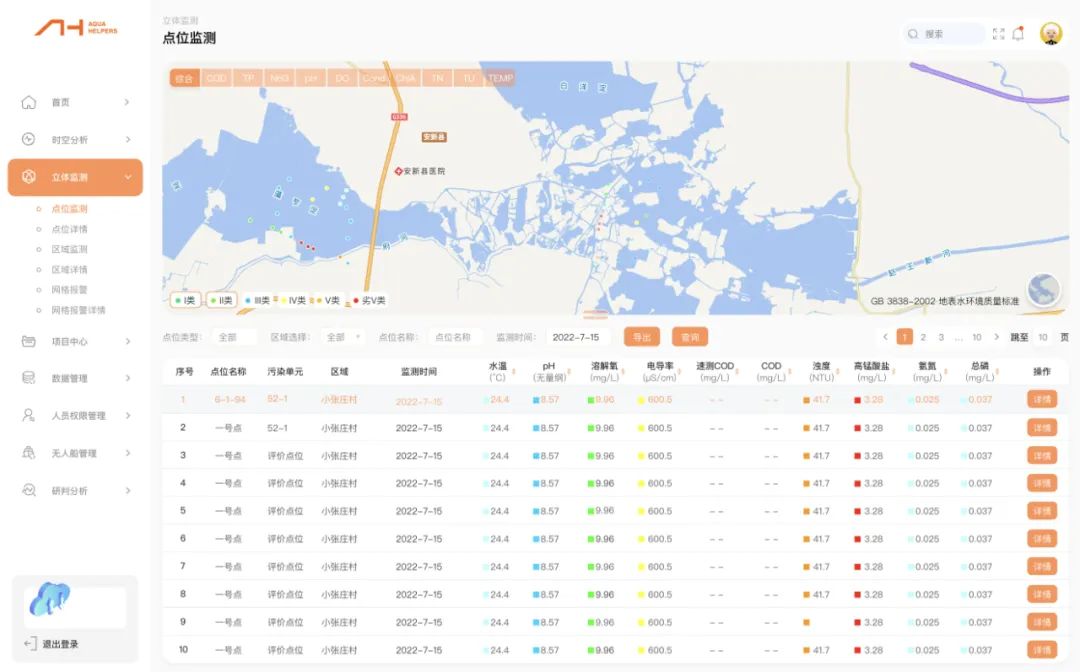Screen dimensions: 1080x672
Task: Click the 无人船管理 boat icon
Action: (29, 453)
